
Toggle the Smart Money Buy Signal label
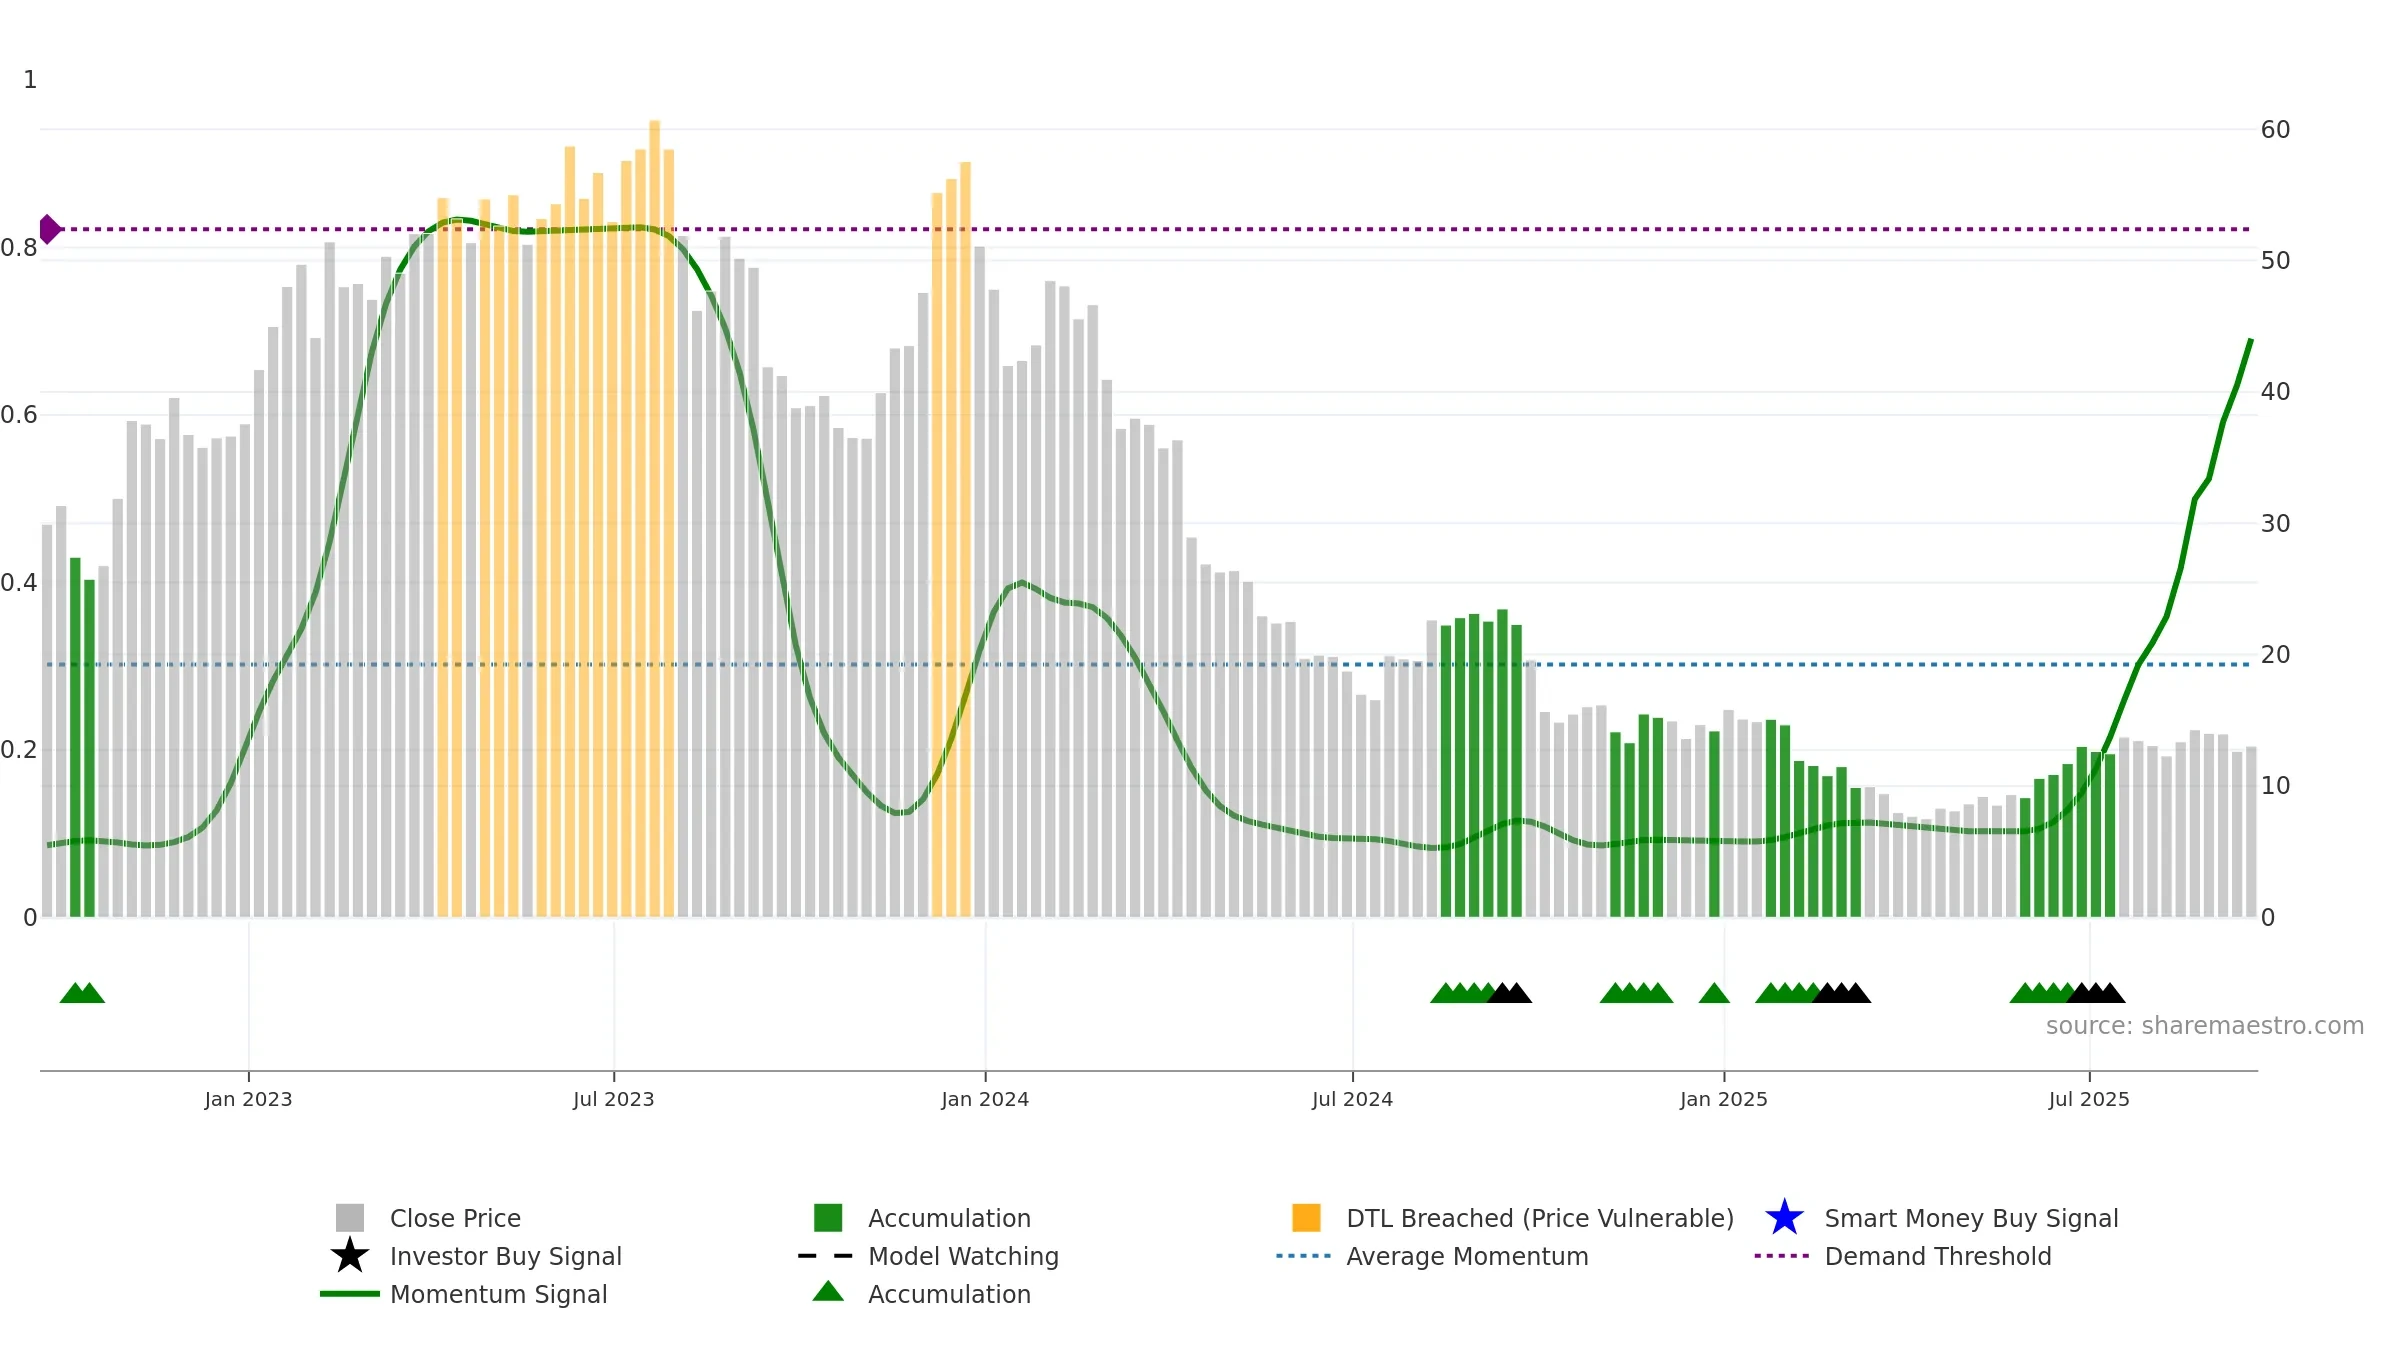pyautogui.click(x=1971, y=1218)
